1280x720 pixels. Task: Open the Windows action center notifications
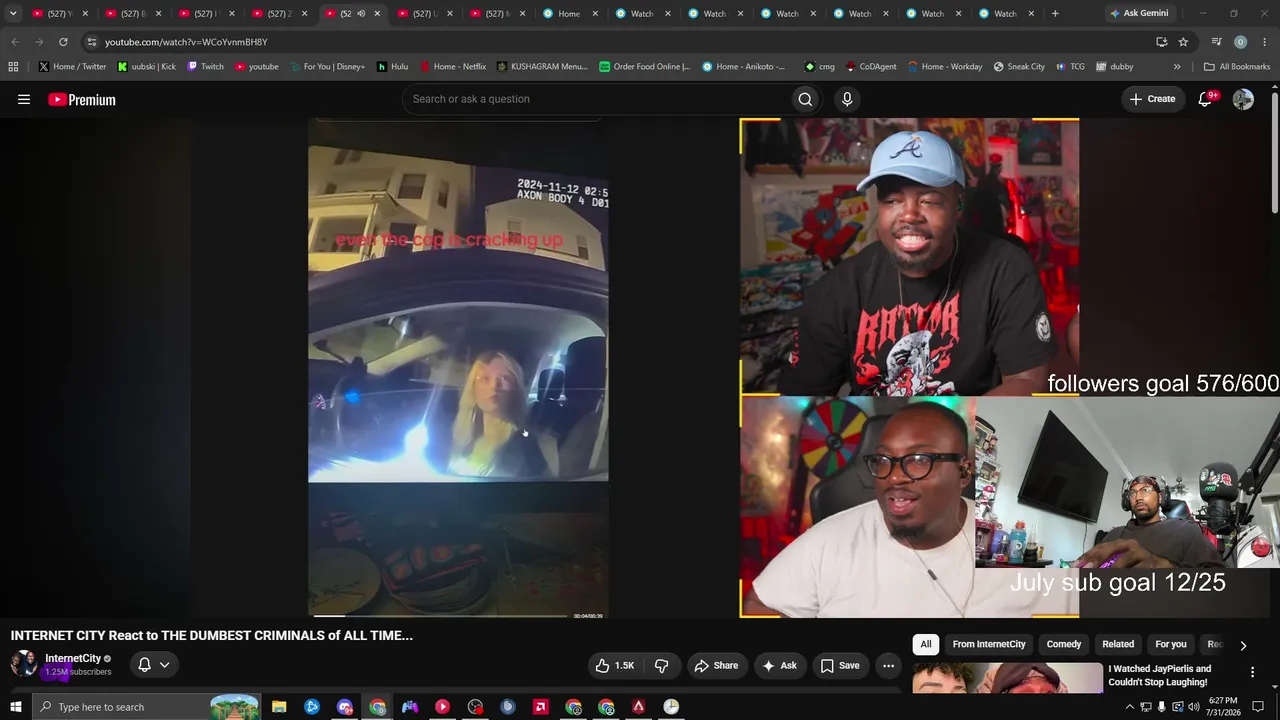pos(1258,707)
